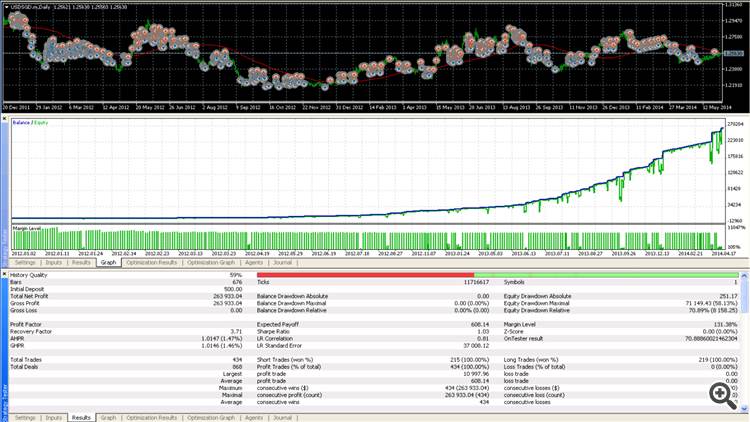Image resolution: width=750 pixels, height=422 pixels.
Task: Select the 'History Quality' row label
Action: pyautogui.click(x=29, y=275)
